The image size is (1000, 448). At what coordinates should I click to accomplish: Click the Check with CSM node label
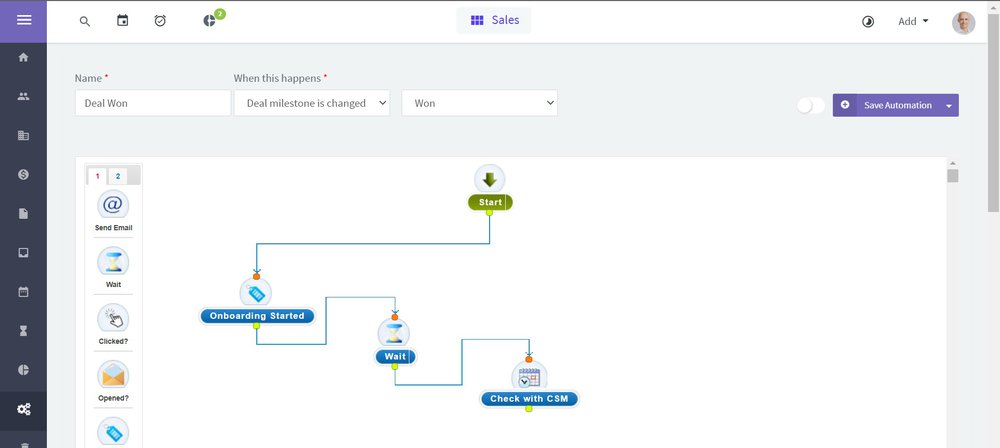pos(529,399)
